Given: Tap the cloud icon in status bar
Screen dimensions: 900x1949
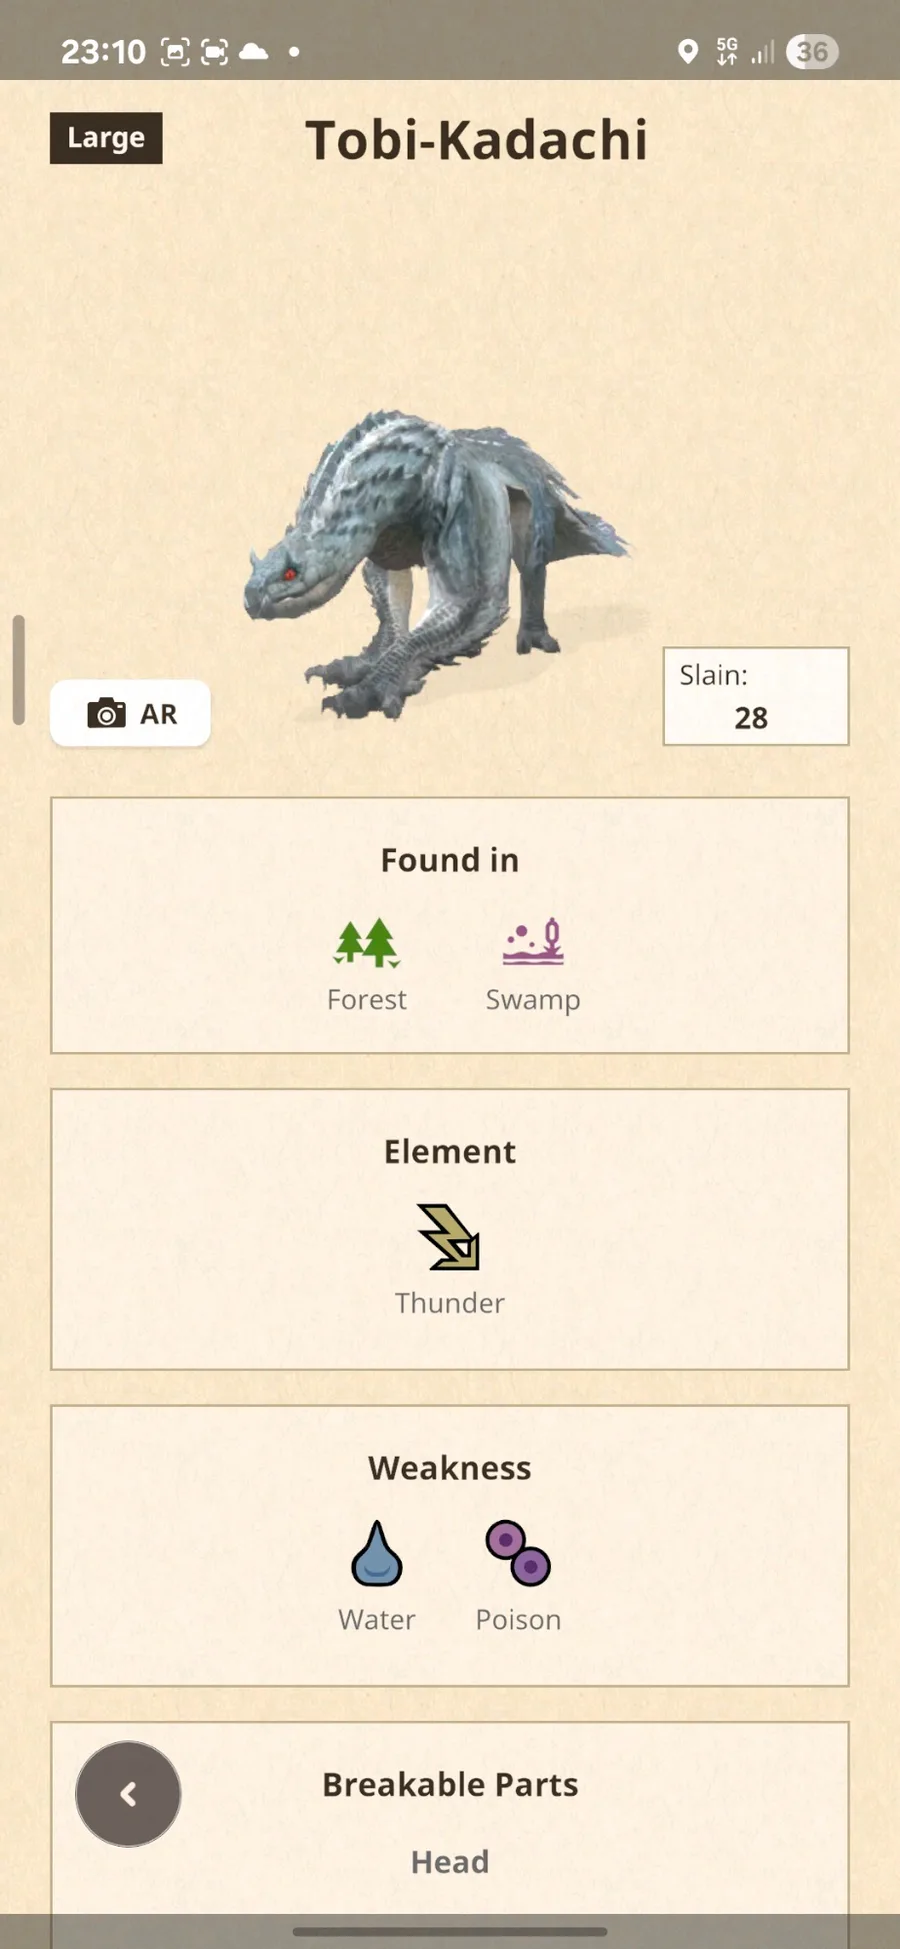Looking at the screenshot, I should (253, 51).
